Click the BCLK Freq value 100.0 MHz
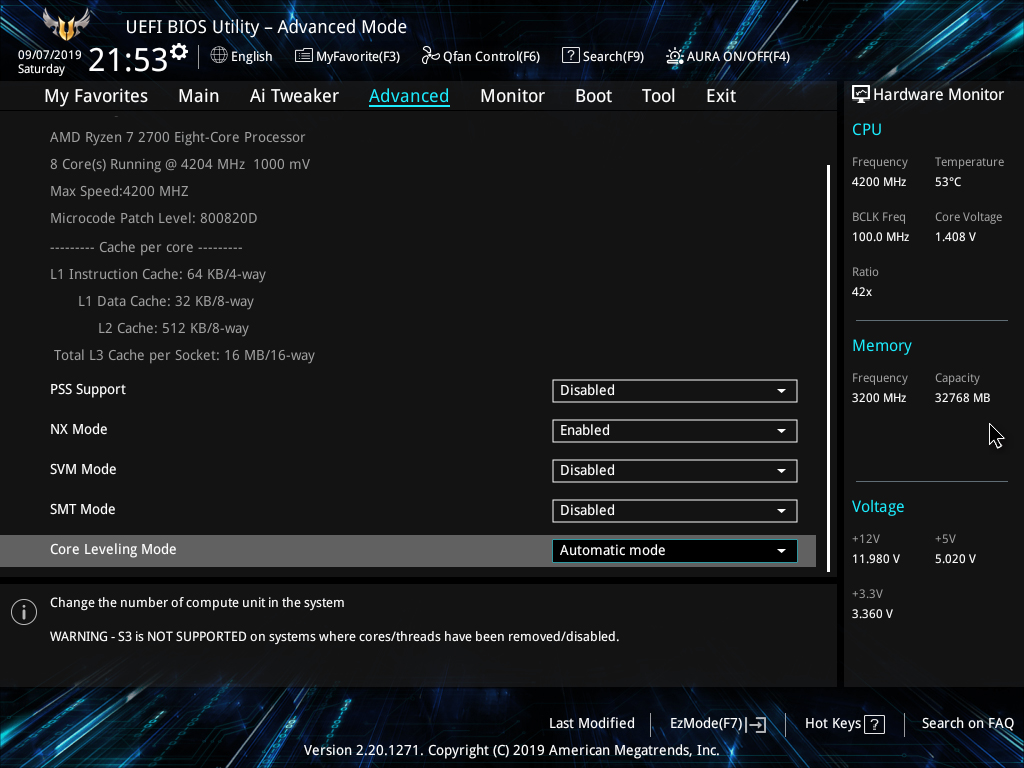This screenshot has height=768, width=1024. click(x=880, y=237)
